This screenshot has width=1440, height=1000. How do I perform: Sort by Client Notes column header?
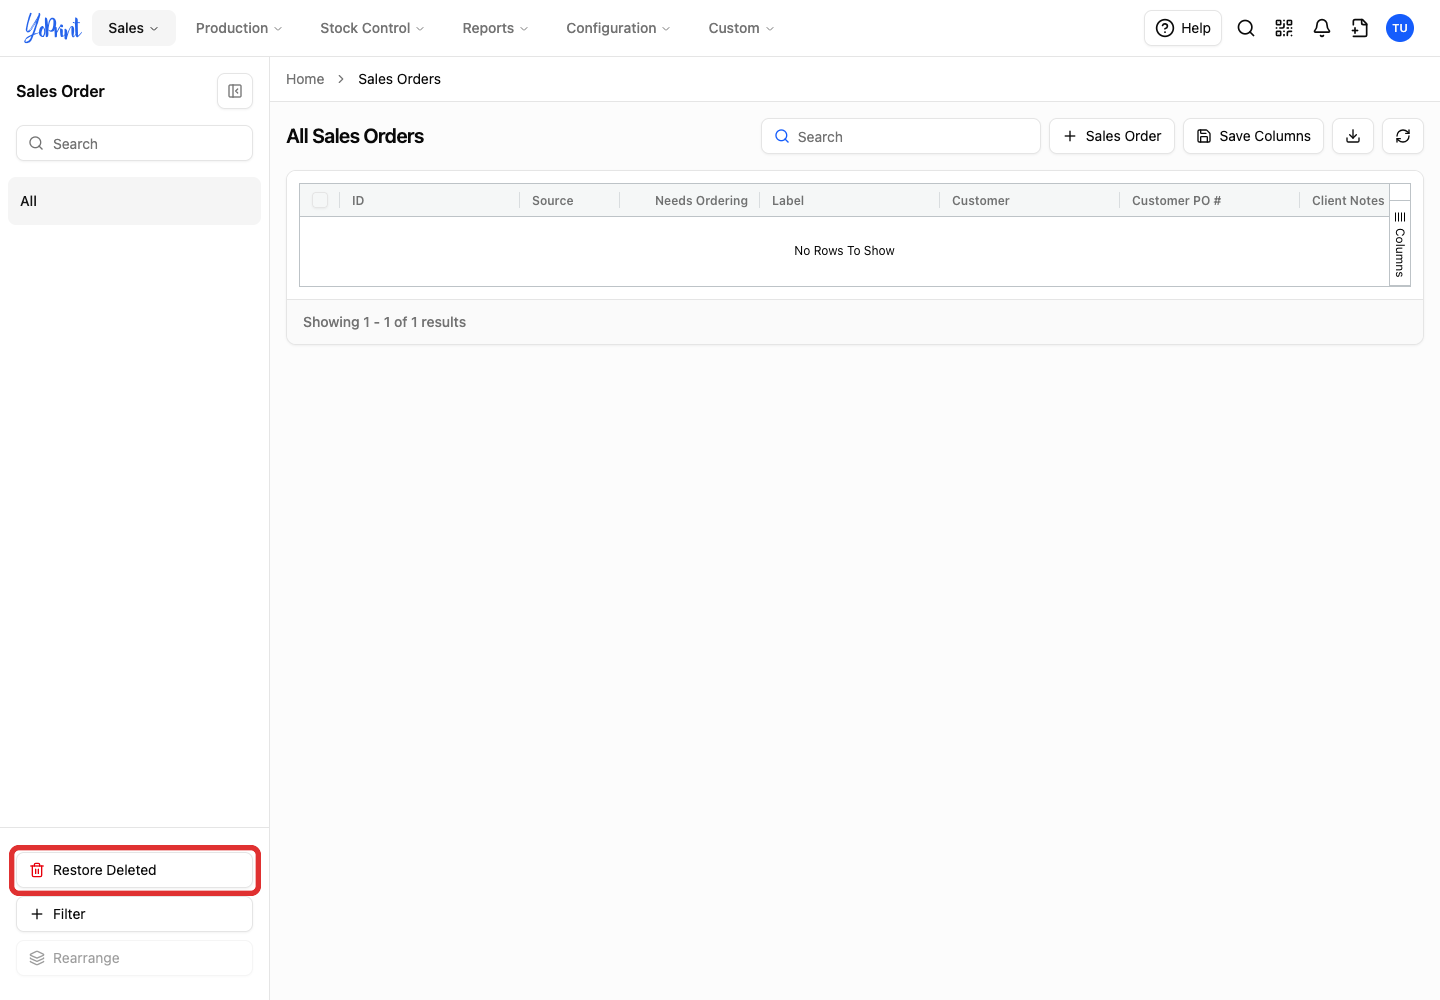pos(1345,200)
